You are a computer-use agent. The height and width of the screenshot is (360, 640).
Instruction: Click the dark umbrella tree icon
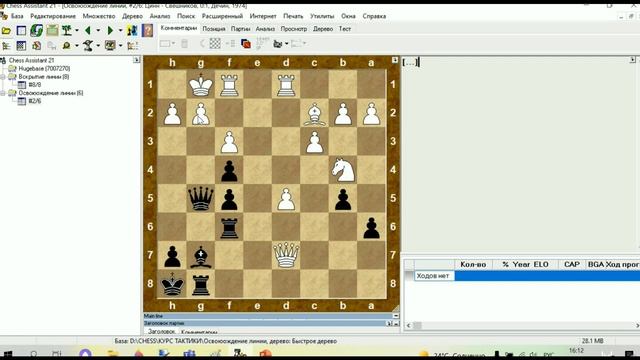pyautogui.click(x=88, y=46)
